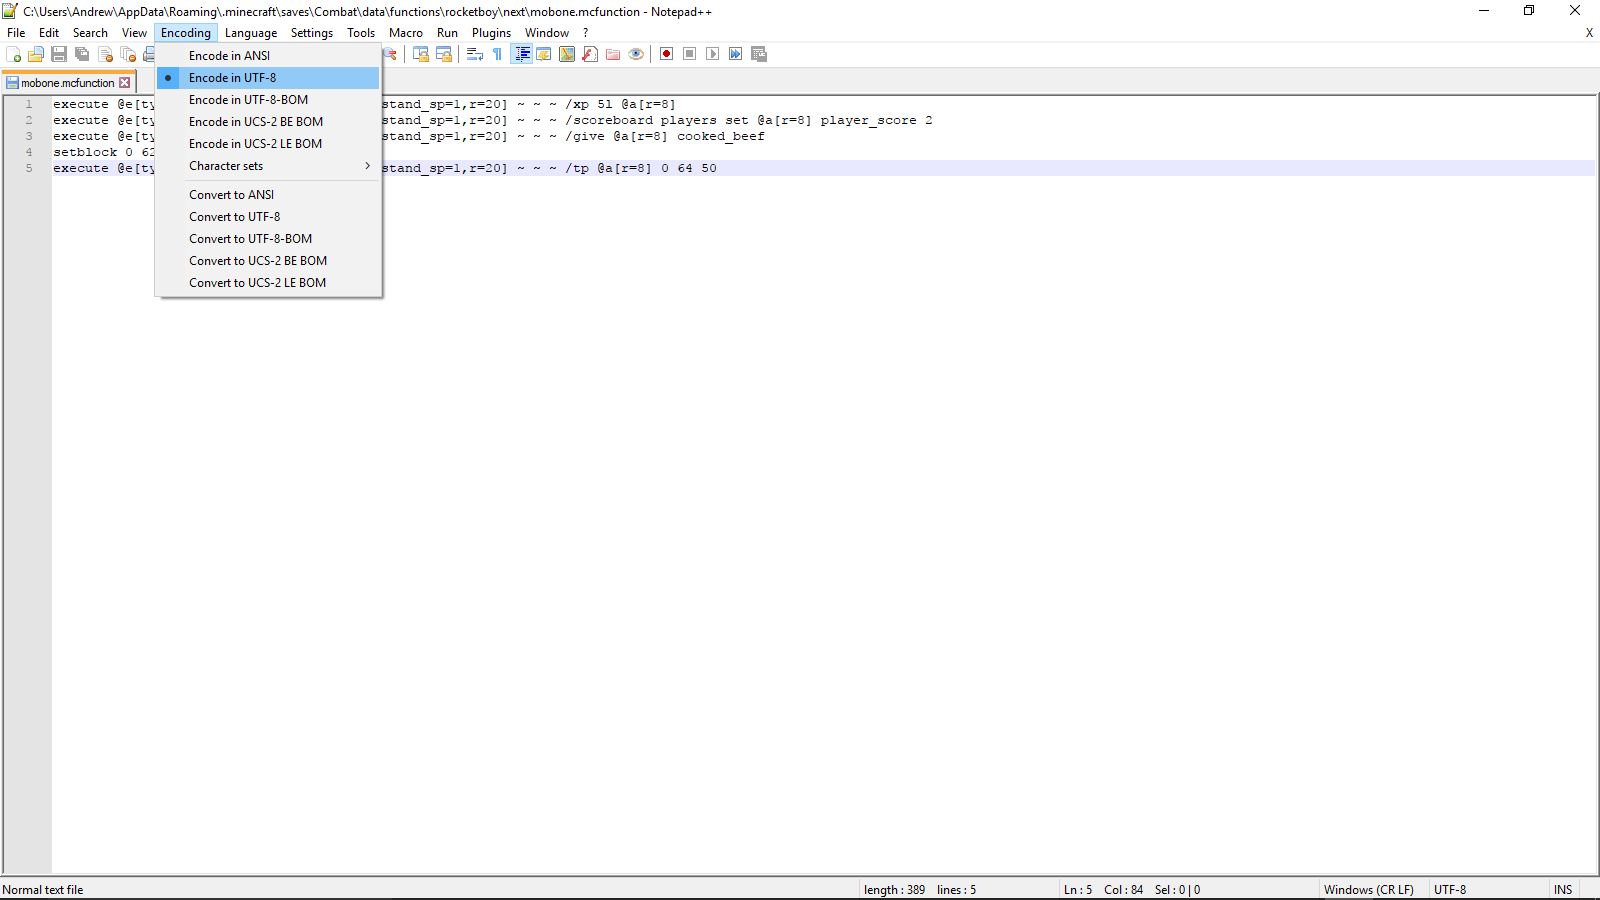The width and height of the screenshot is (1600, 900).
Task: Open the Tools menu
Action: click(361, 33)
